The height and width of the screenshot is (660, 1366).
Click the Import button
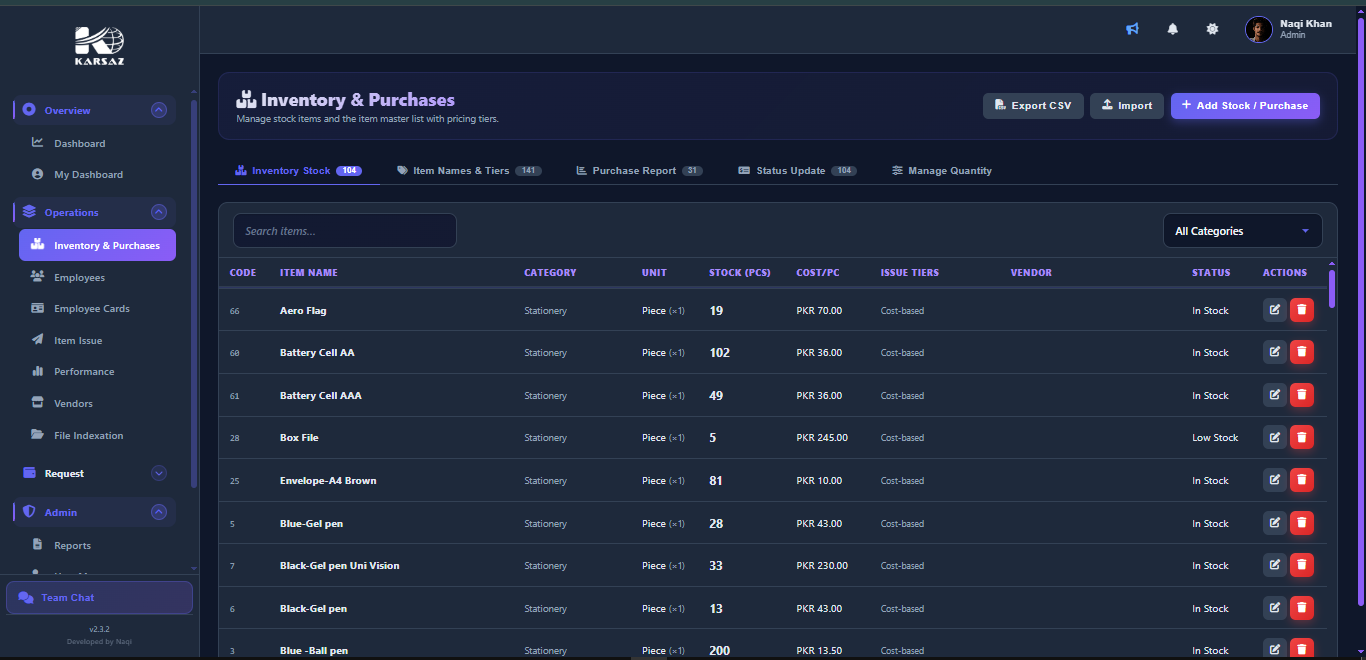coord(1126,105)
